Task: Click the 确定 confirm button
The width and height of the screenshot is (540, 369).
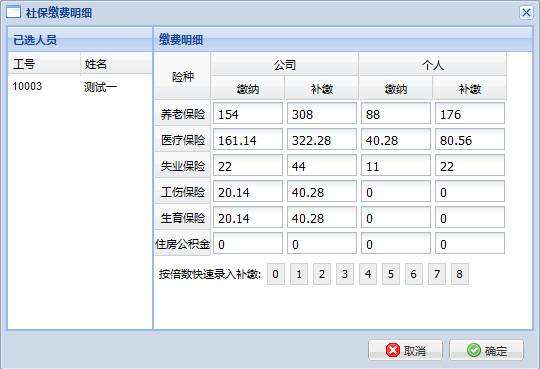Action: pyautogui.click(x=486, y=350)
